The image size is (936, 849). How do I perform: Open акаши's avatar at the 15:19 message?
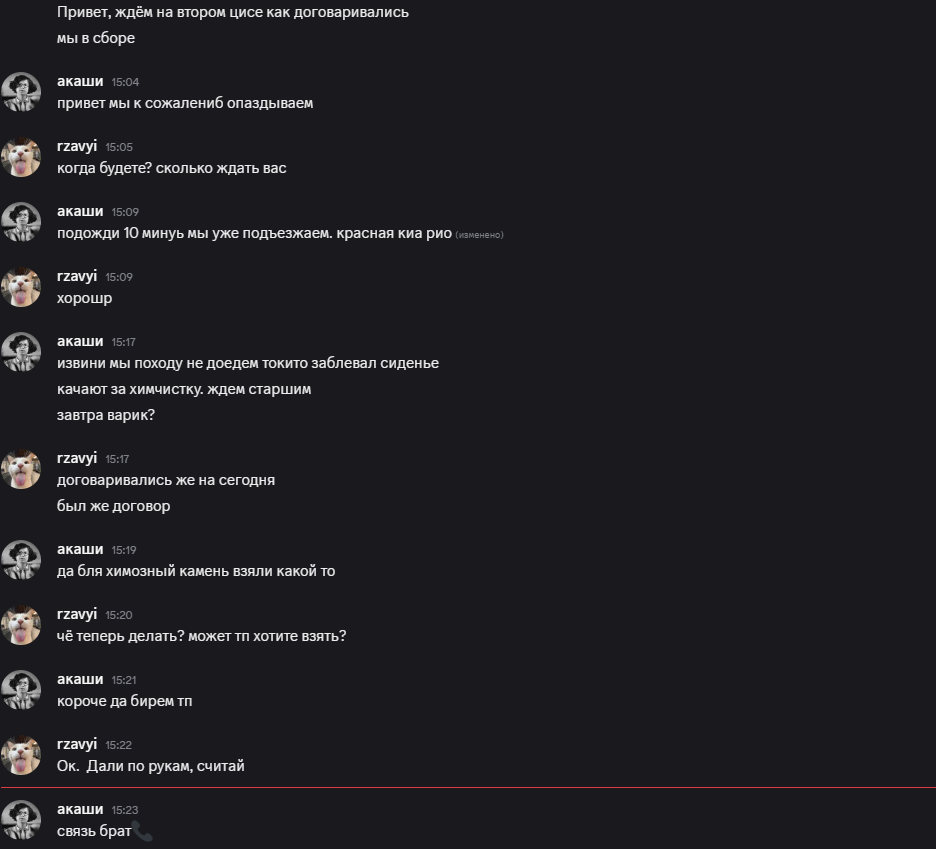coord(21,560)
